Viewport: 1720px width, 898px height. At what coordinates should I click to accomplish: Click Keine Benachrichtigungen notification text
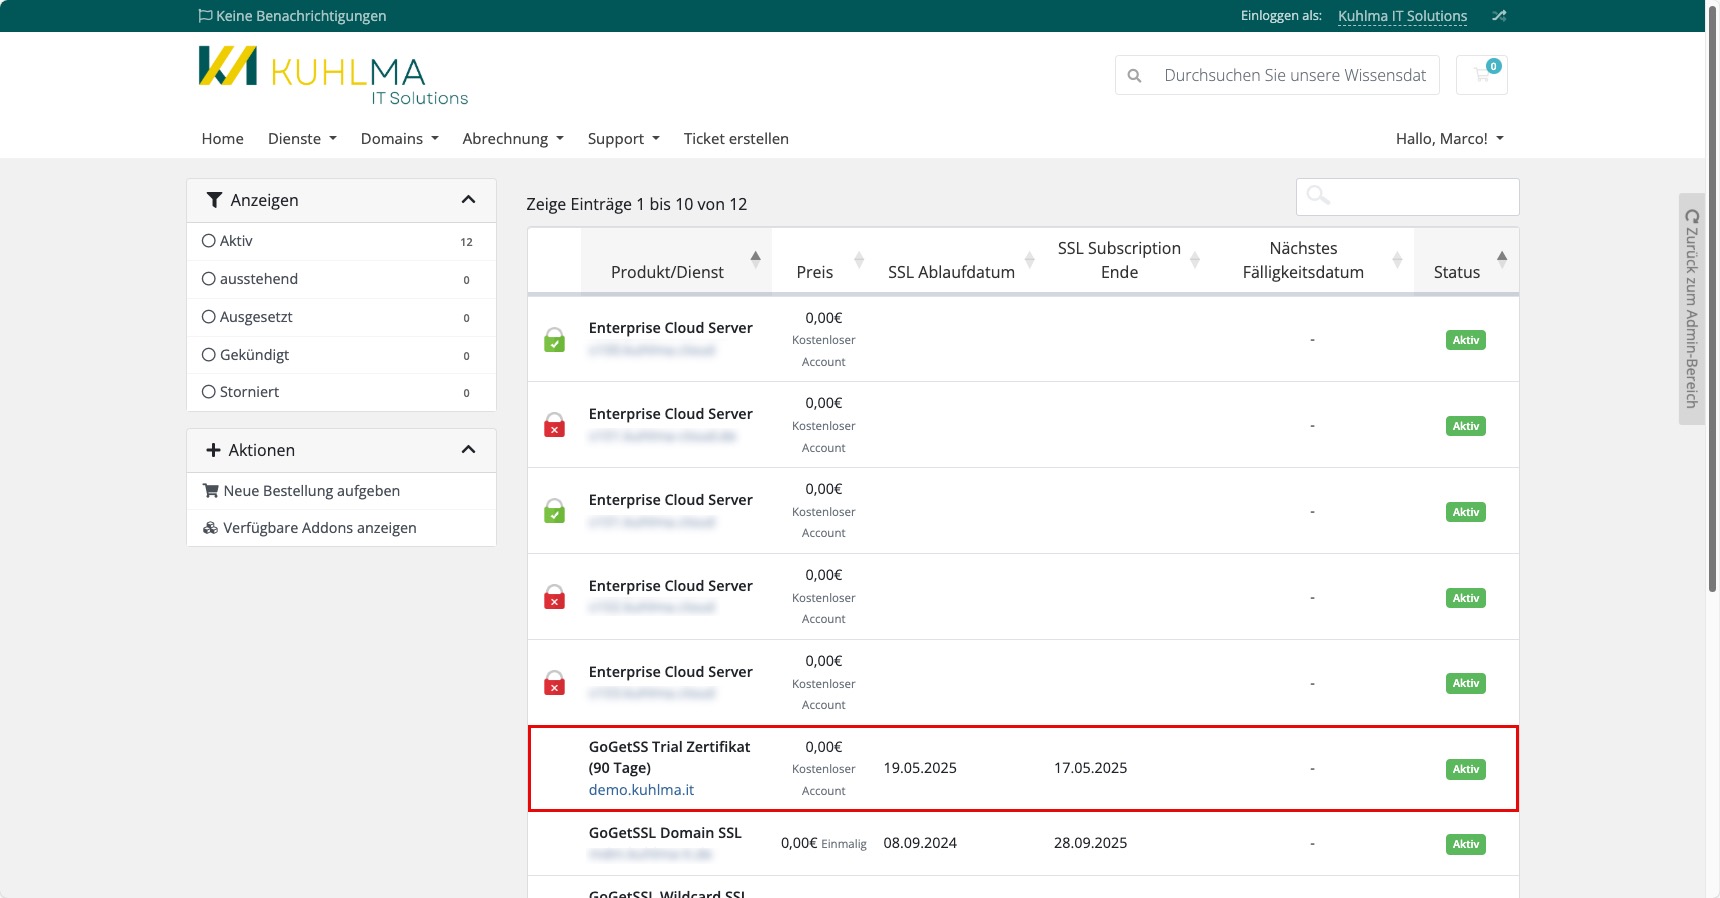pos(301,16)
